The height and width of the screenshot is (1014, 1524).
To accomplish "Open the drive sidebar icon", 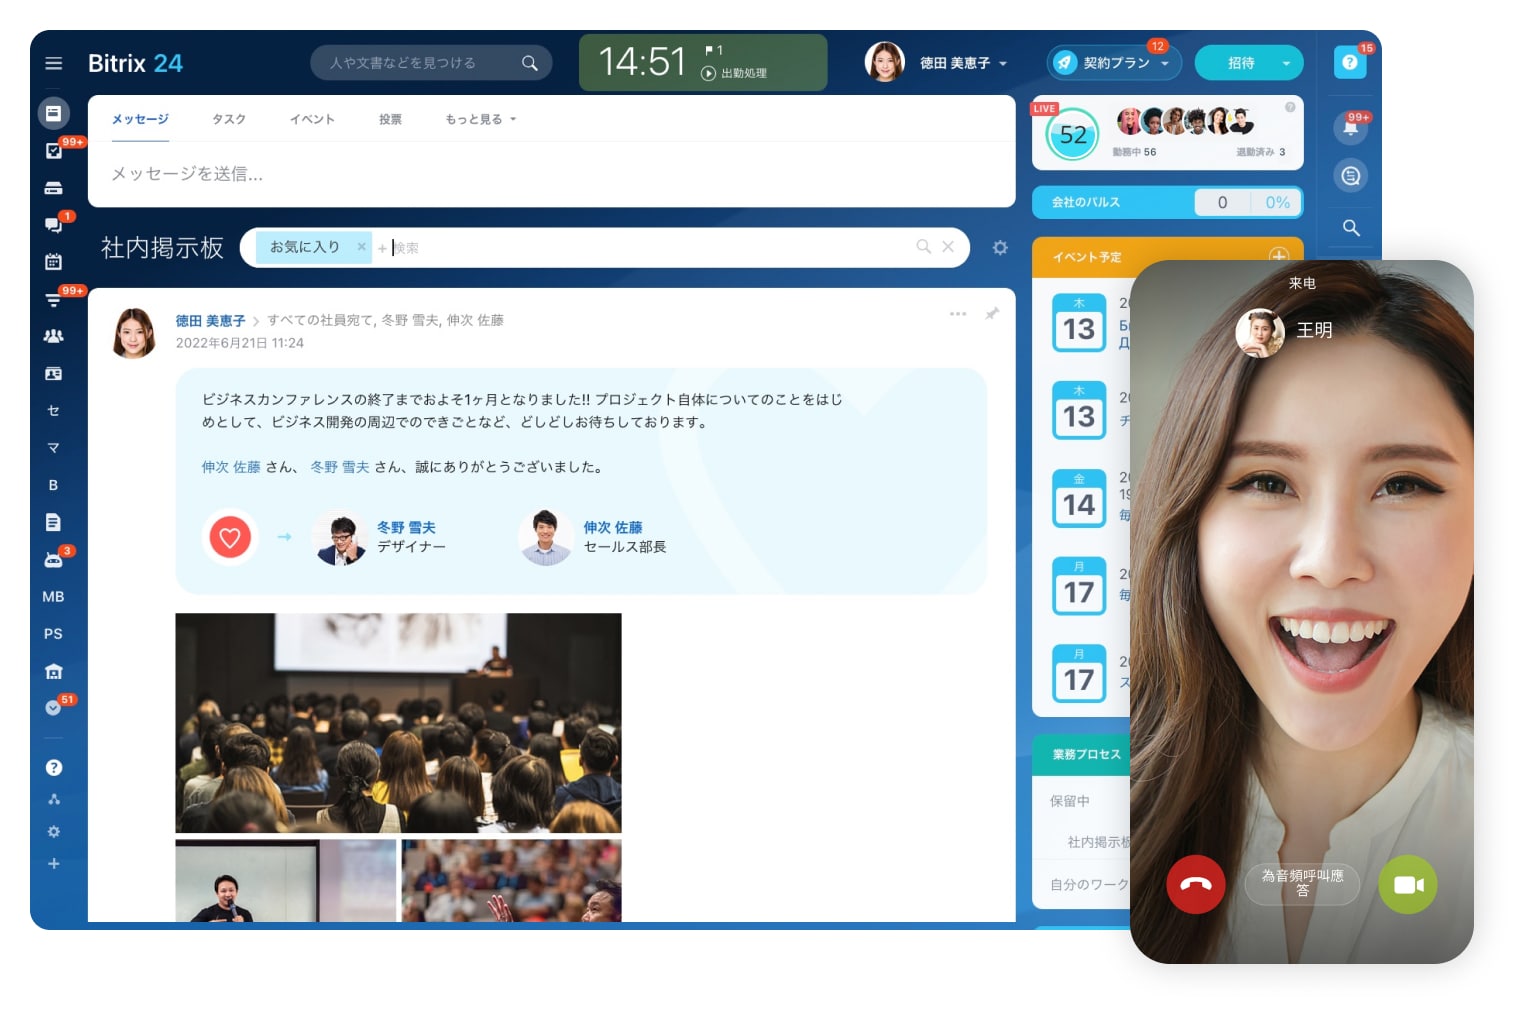I will (x=54, y=188).
